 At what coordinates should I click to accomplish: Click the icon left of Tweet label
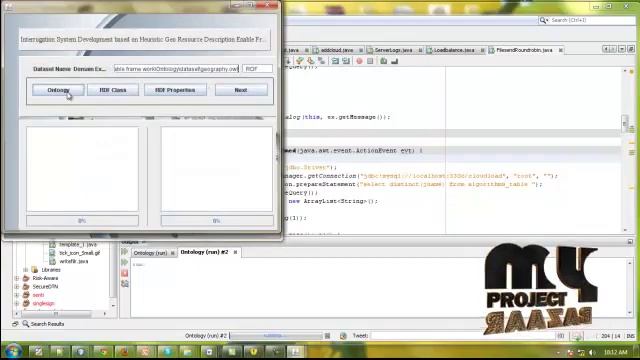point(343,336)
